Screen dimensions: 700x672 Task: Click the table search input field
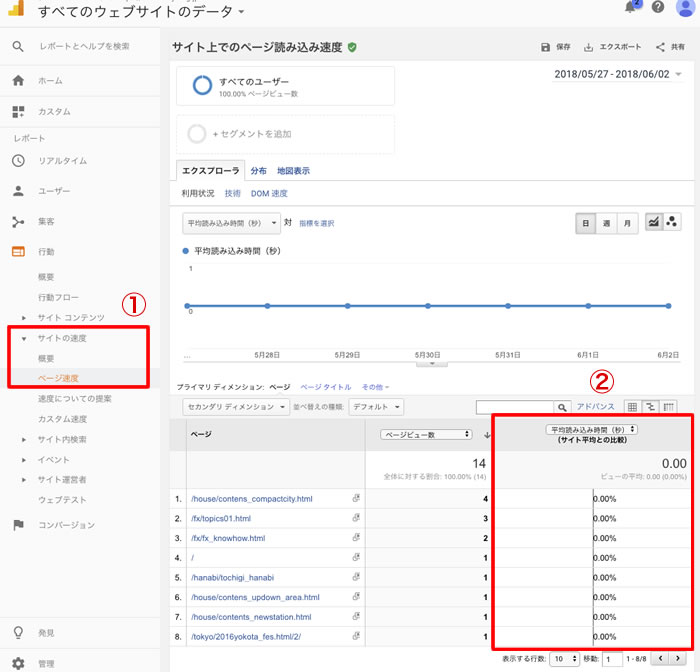click(x=514, y=407)
